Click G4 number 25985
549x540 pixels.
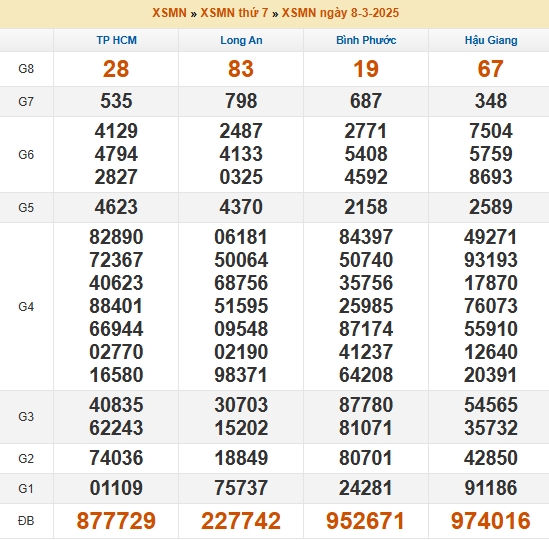366,306
